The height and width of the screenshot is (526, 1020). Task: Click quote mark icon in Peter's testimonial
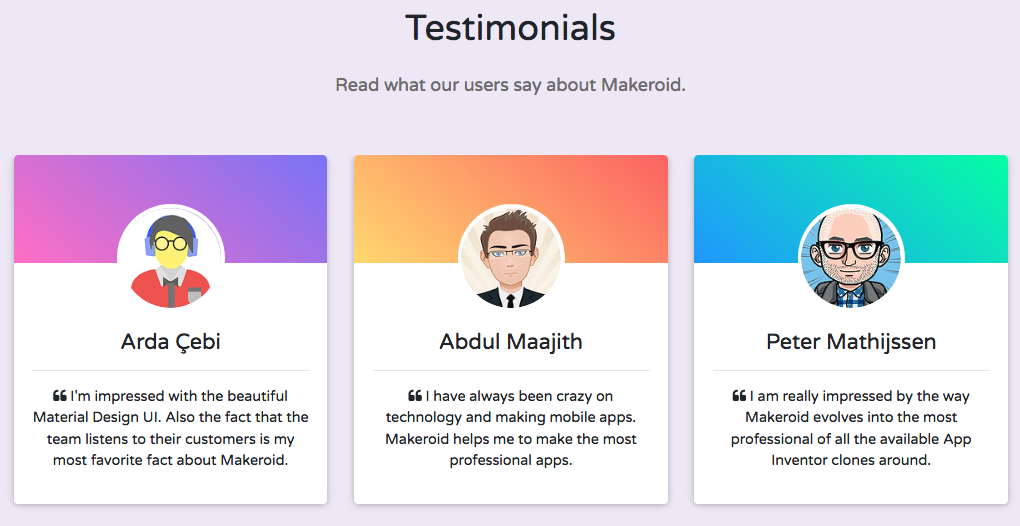click(739, 396)
